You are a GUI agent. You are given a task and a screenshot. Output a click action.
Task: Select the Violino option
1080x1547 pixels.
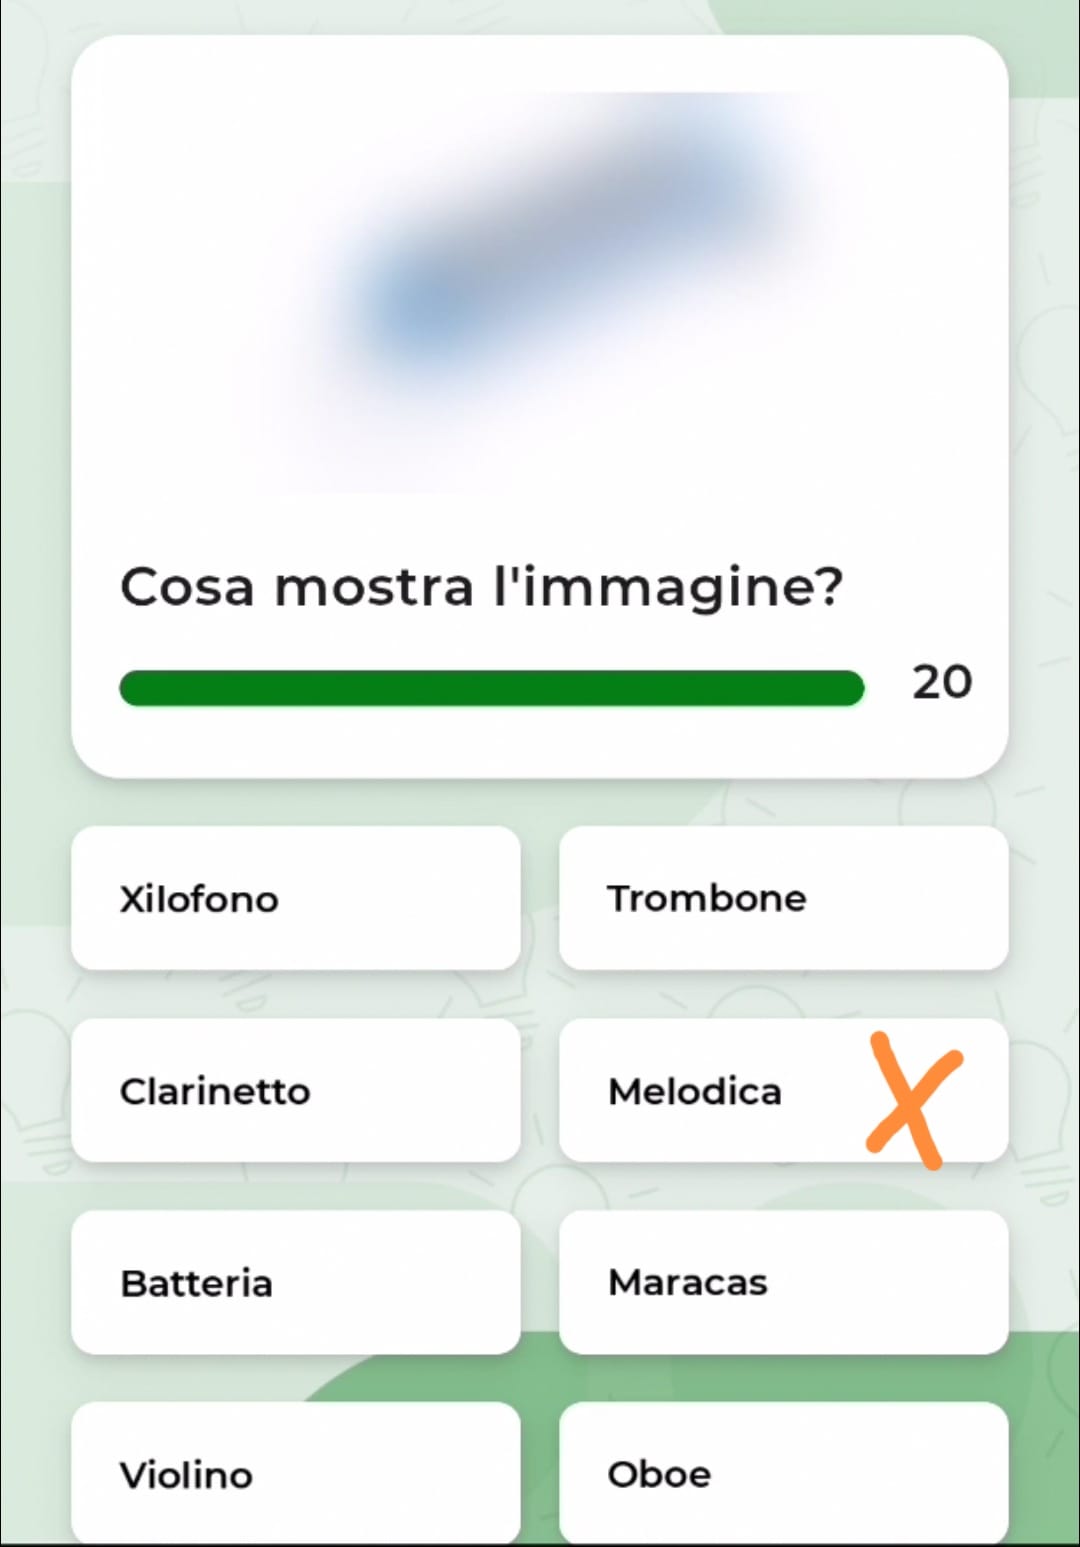coord(296,1474)
